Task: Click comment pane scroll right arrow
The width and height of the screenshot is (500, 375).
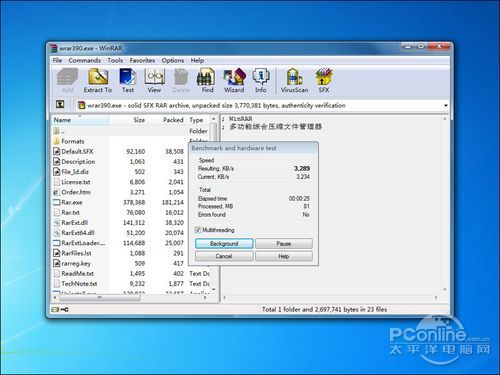Action: (436, 298)
